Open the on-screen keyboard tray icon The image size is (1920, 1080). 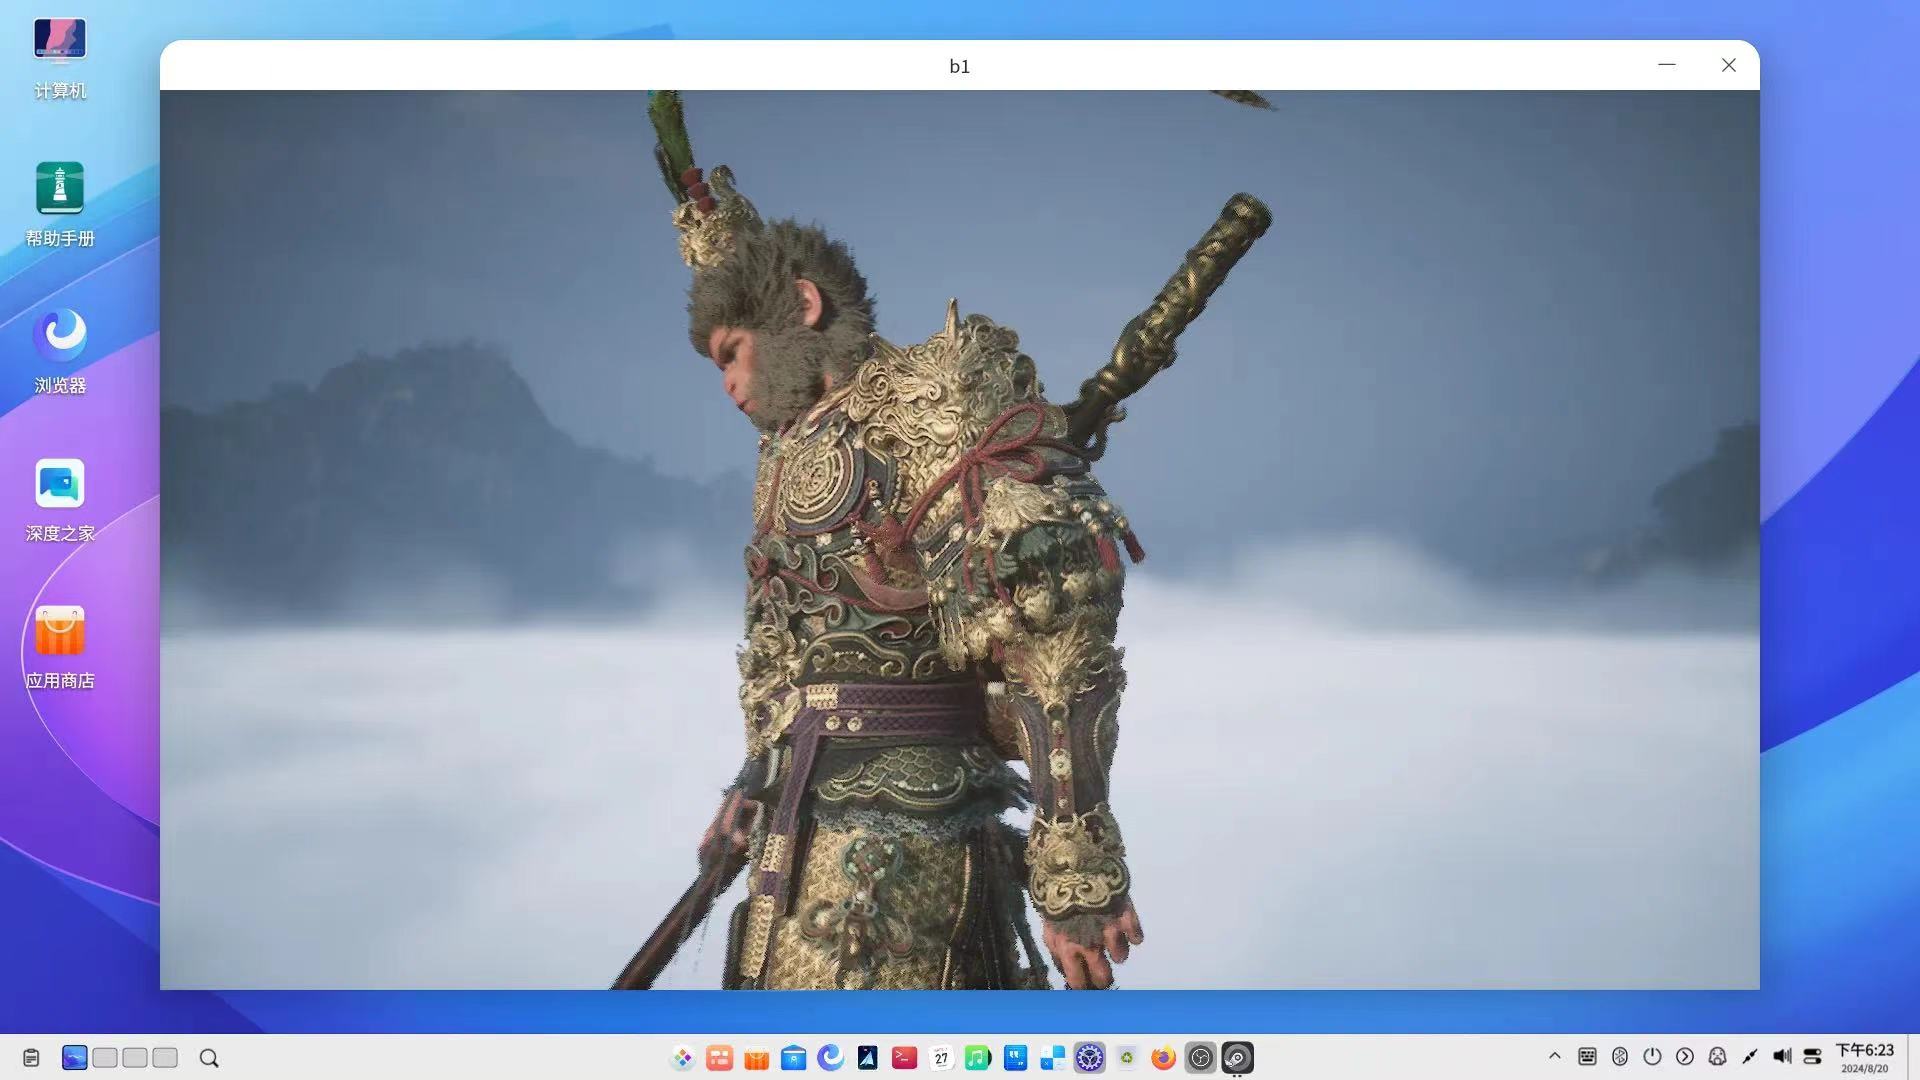[1587, 1057]
